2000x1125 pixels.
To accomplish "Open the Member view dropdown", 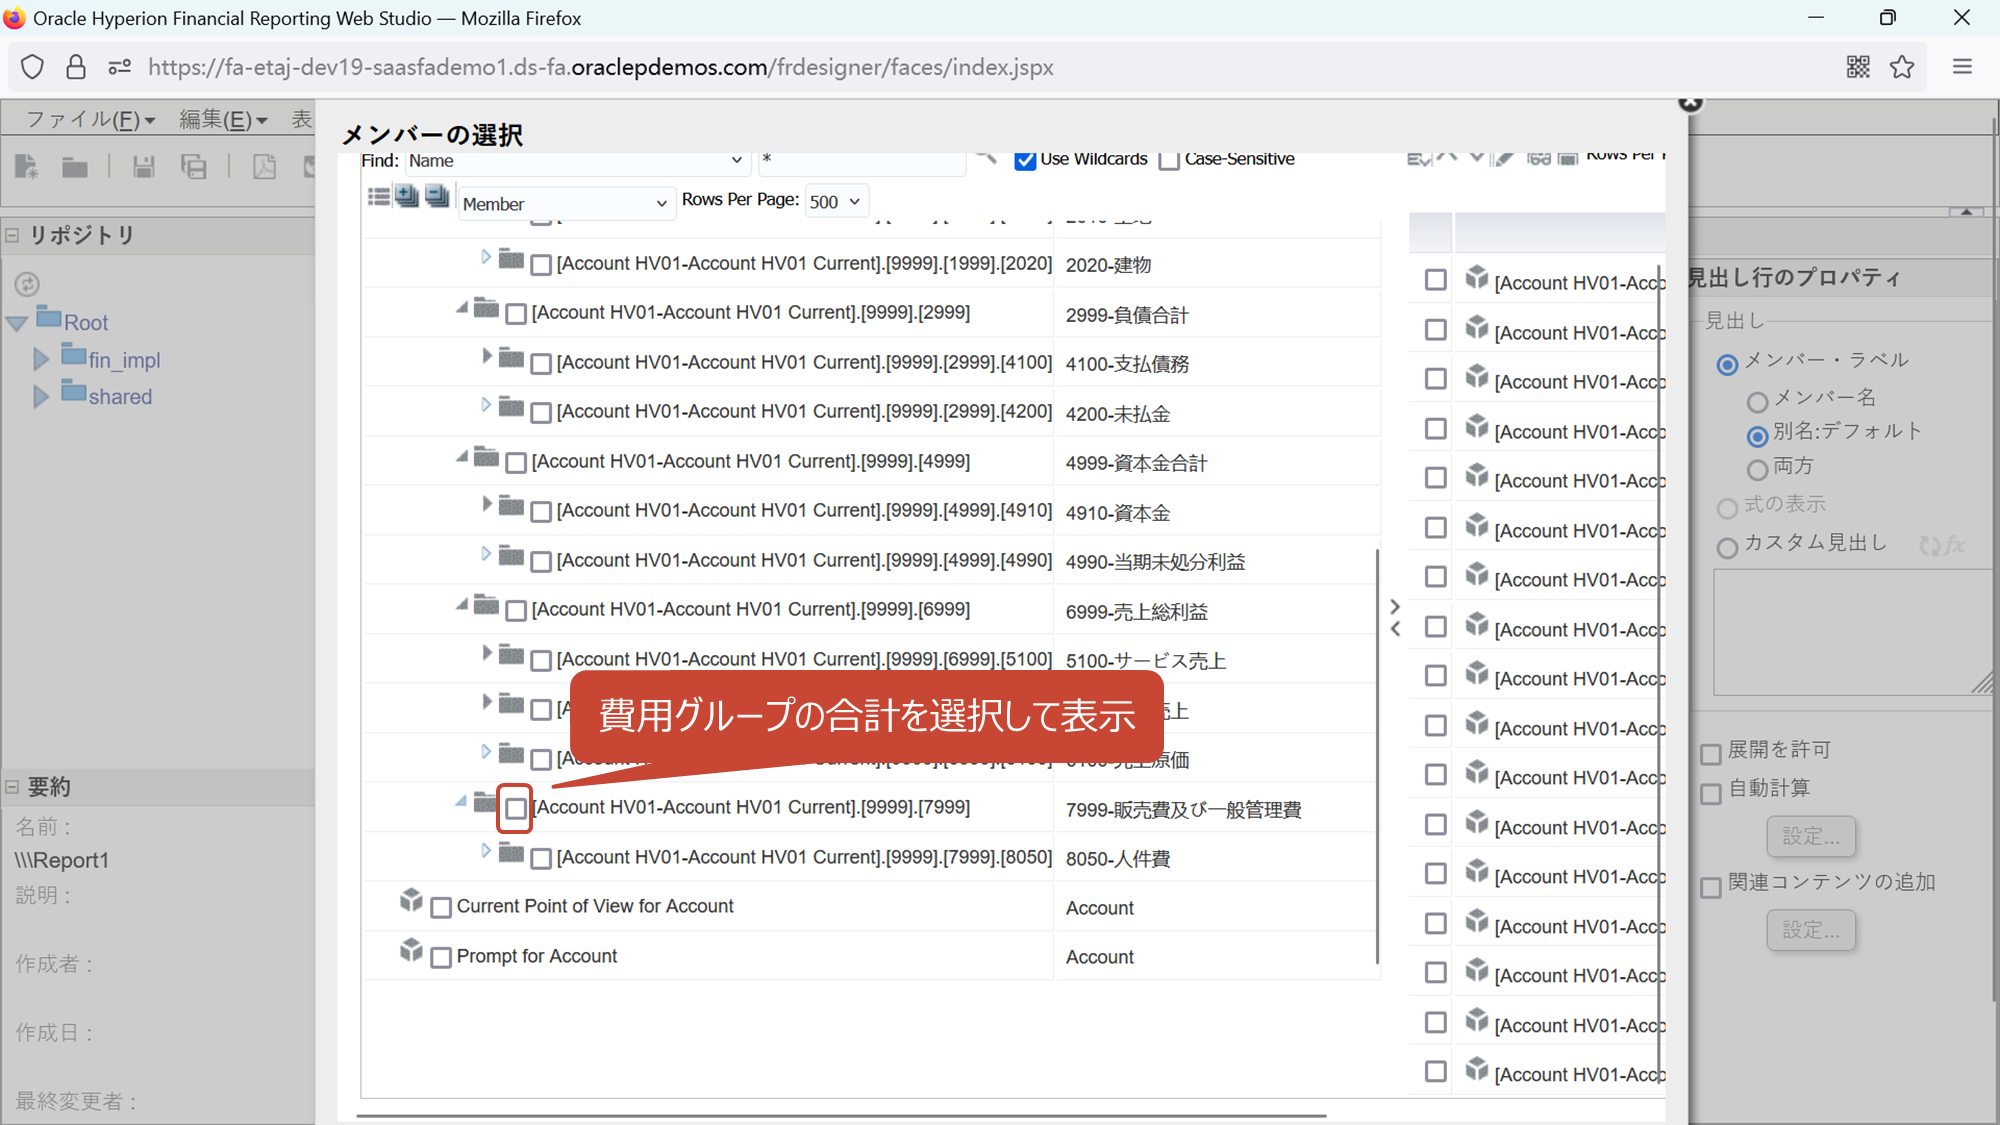I will pyautogui.click(x=564, y=204).
